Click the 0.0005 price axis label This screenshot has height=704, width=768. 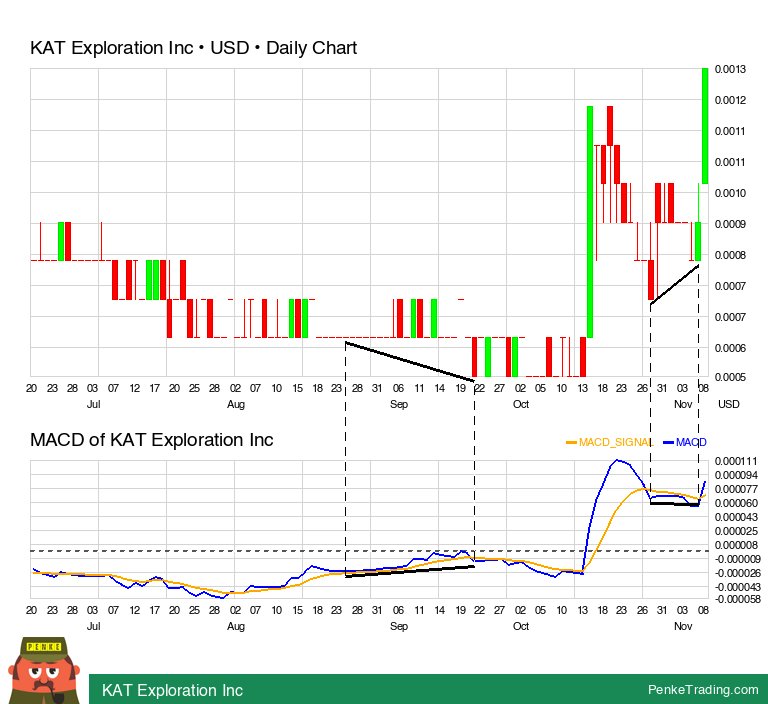tap(730, 377)
